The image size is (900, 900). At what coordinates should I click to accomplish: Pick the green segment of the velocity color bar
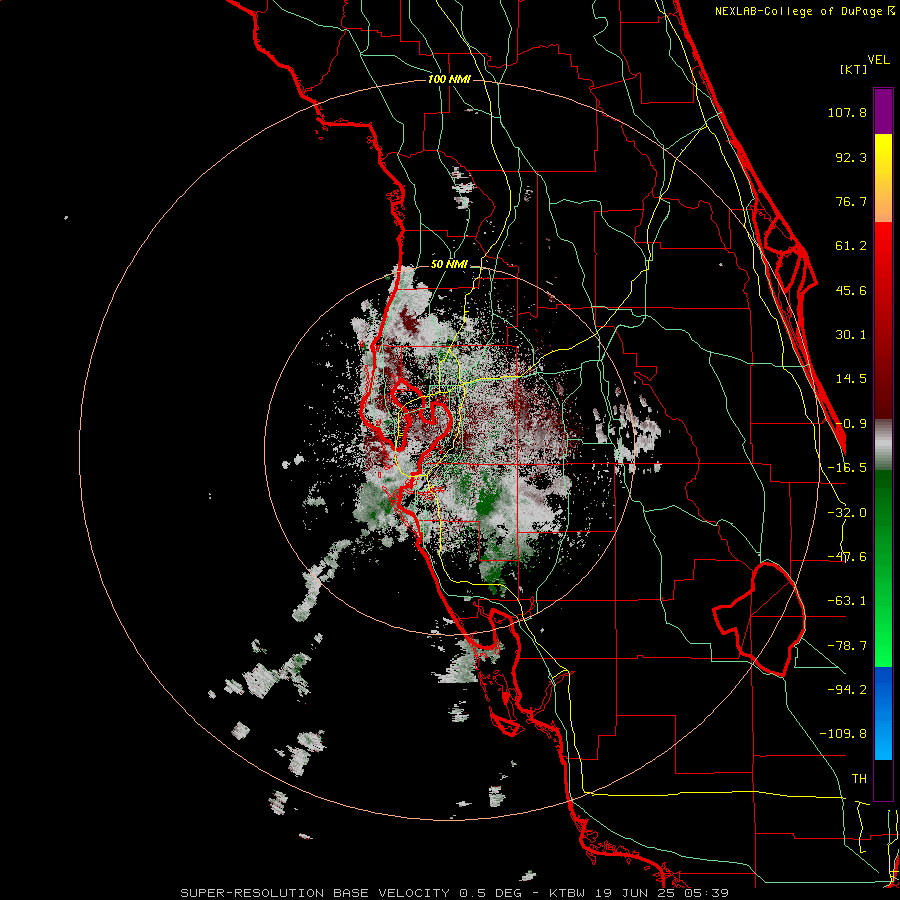883,568
